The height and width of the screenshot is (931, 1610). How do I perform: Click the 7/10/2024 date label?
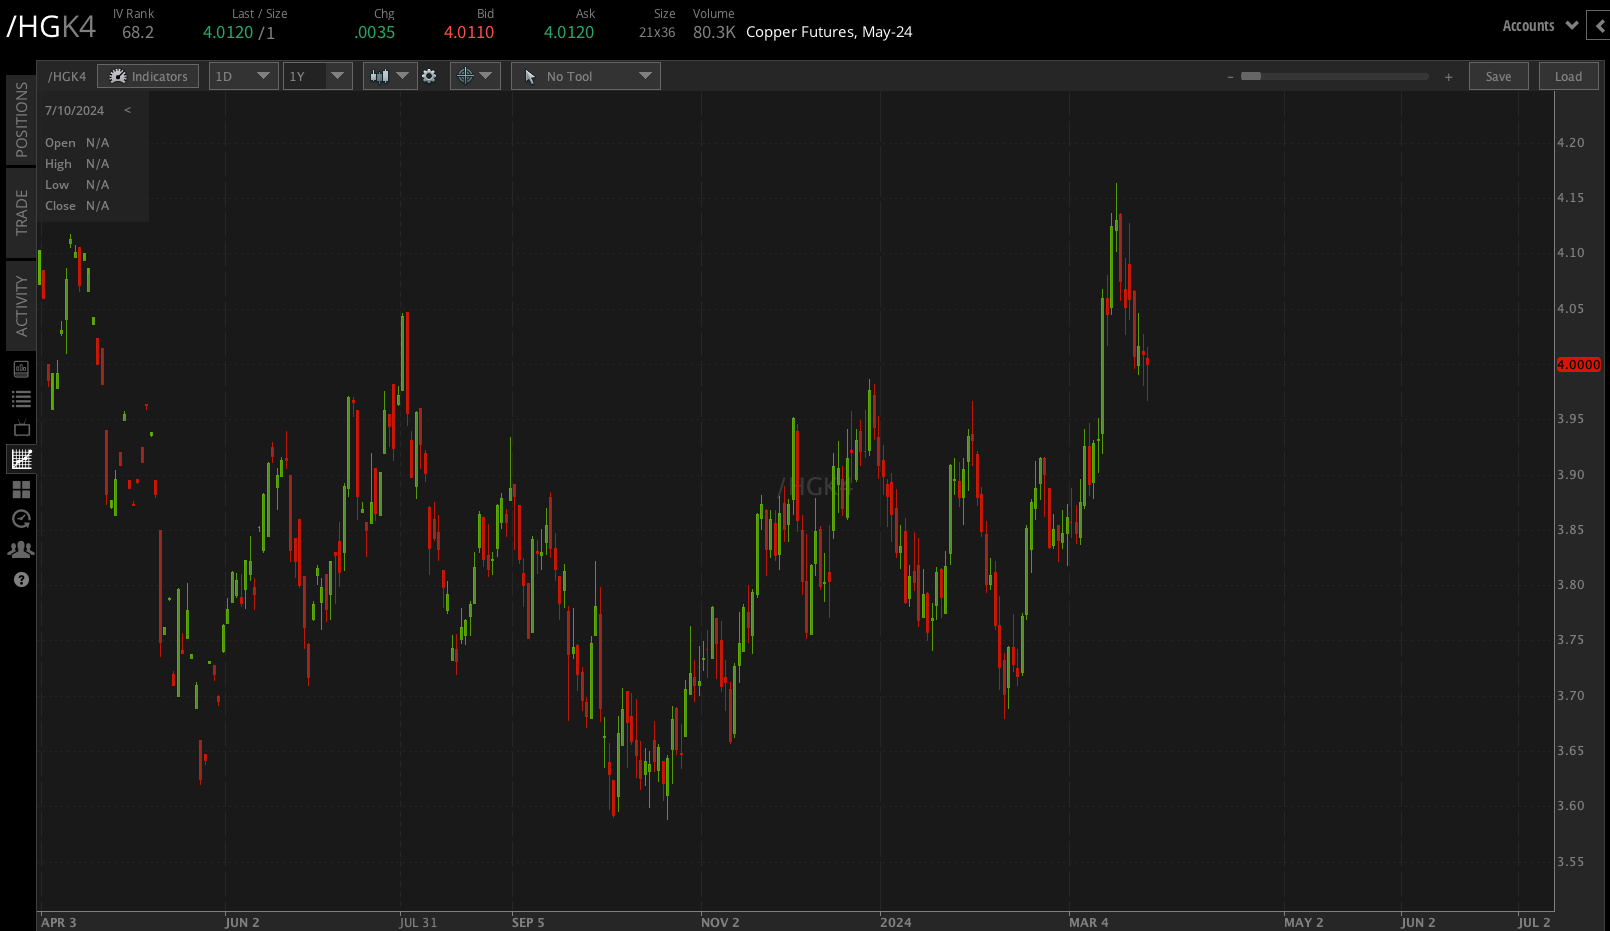75,110
